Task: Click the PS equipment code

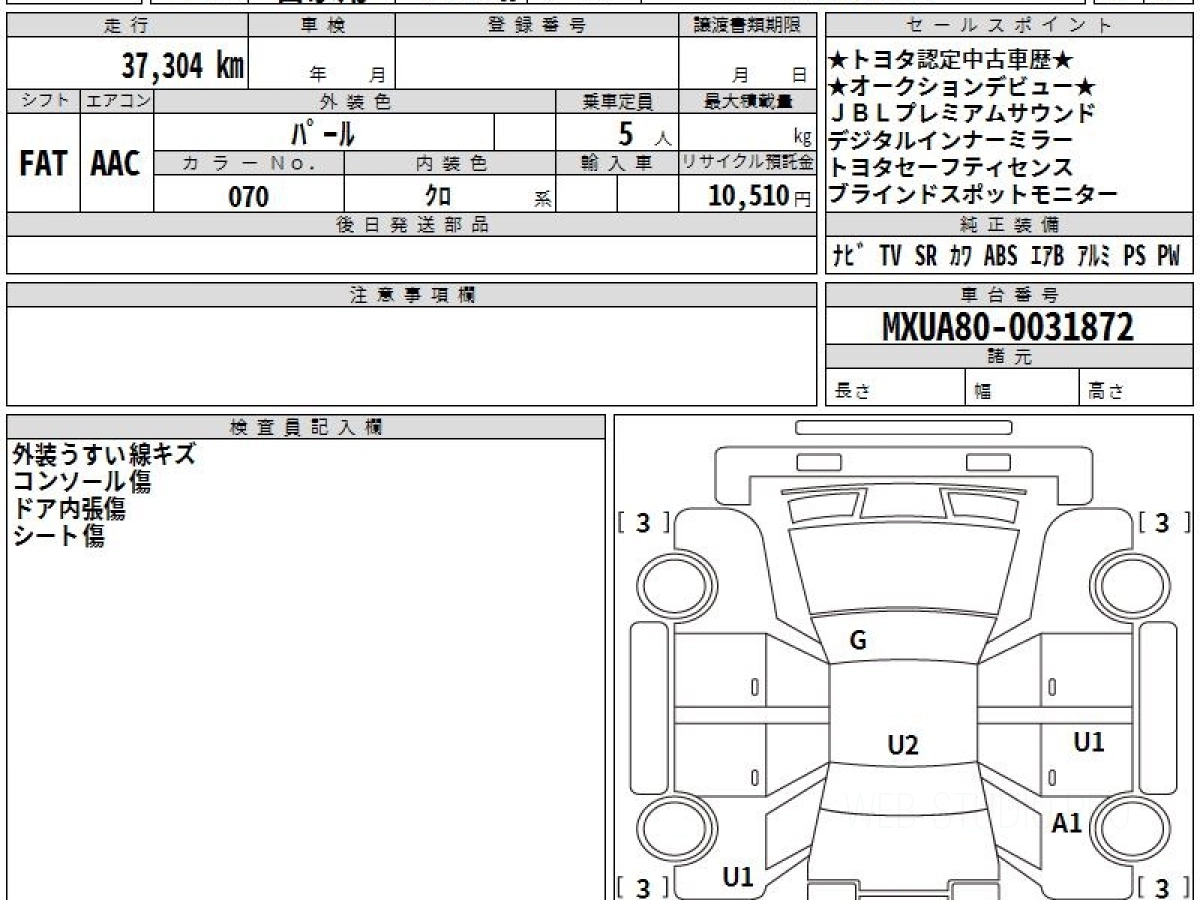Action: click(1134, 256)
